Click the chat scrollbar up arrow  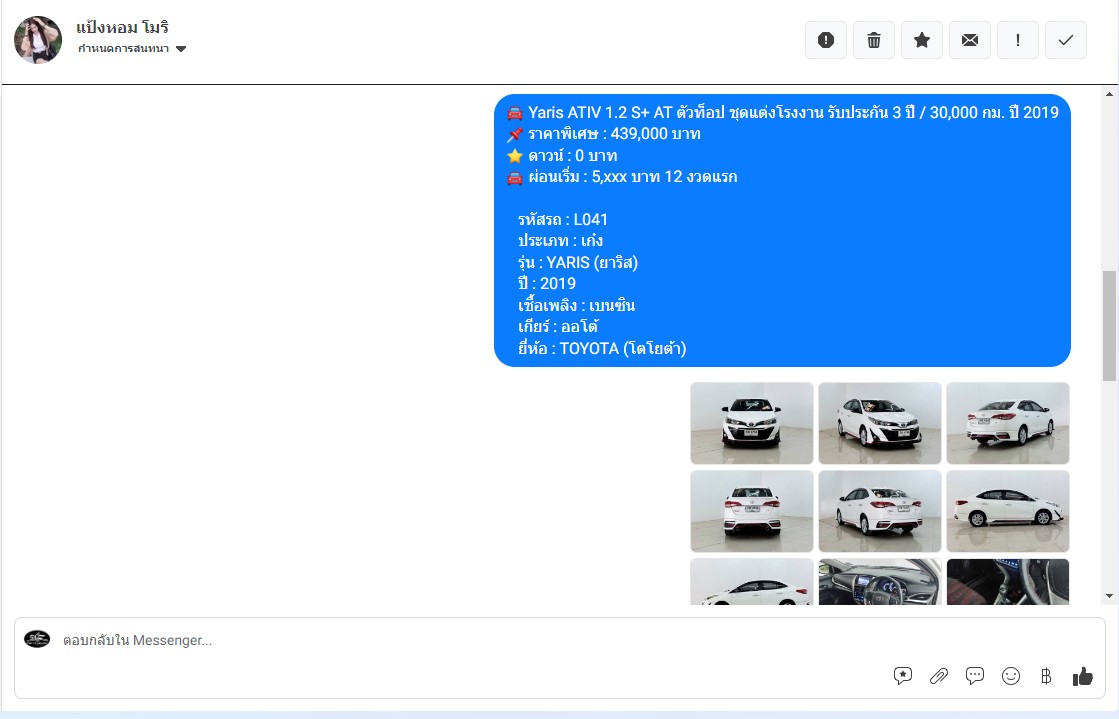coord(1108,94)
